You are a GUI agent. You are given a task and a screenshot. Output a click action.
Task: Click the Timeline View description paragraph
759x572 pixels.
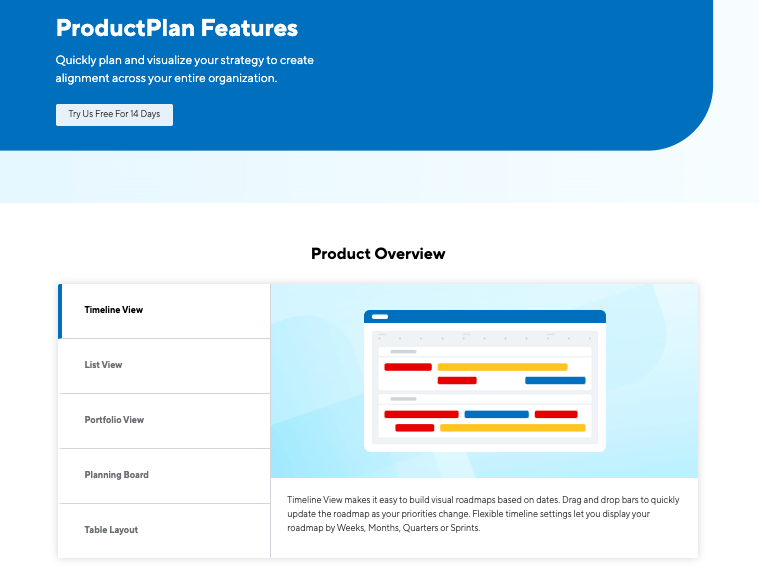483,514
